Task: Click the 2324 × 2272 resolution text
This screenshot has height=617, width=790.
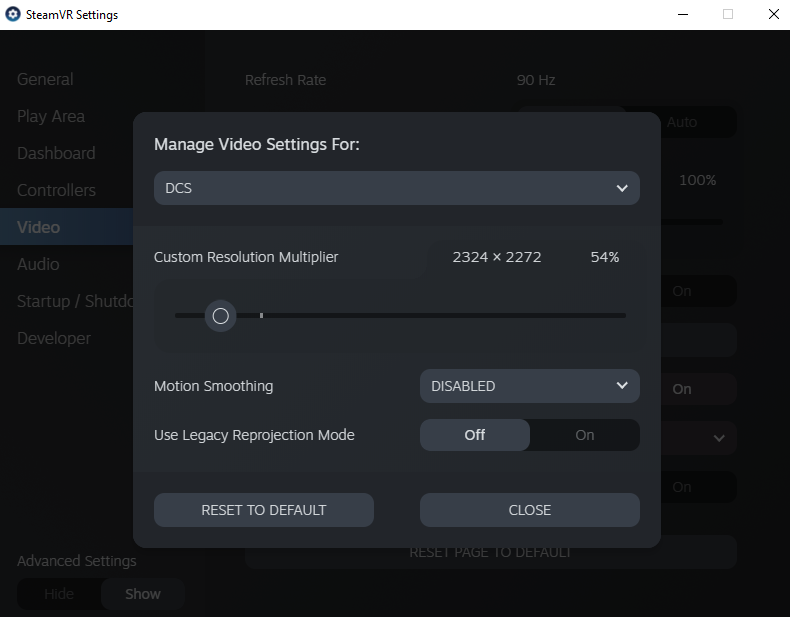Action: [x=497, y=257]
